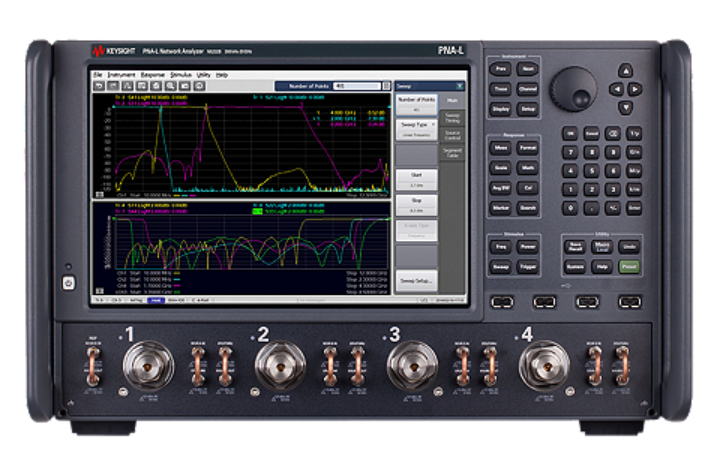This screenshot has height=465, width=710.
Task: Push the down arrow navigation key
Action: tap(625, 107)
